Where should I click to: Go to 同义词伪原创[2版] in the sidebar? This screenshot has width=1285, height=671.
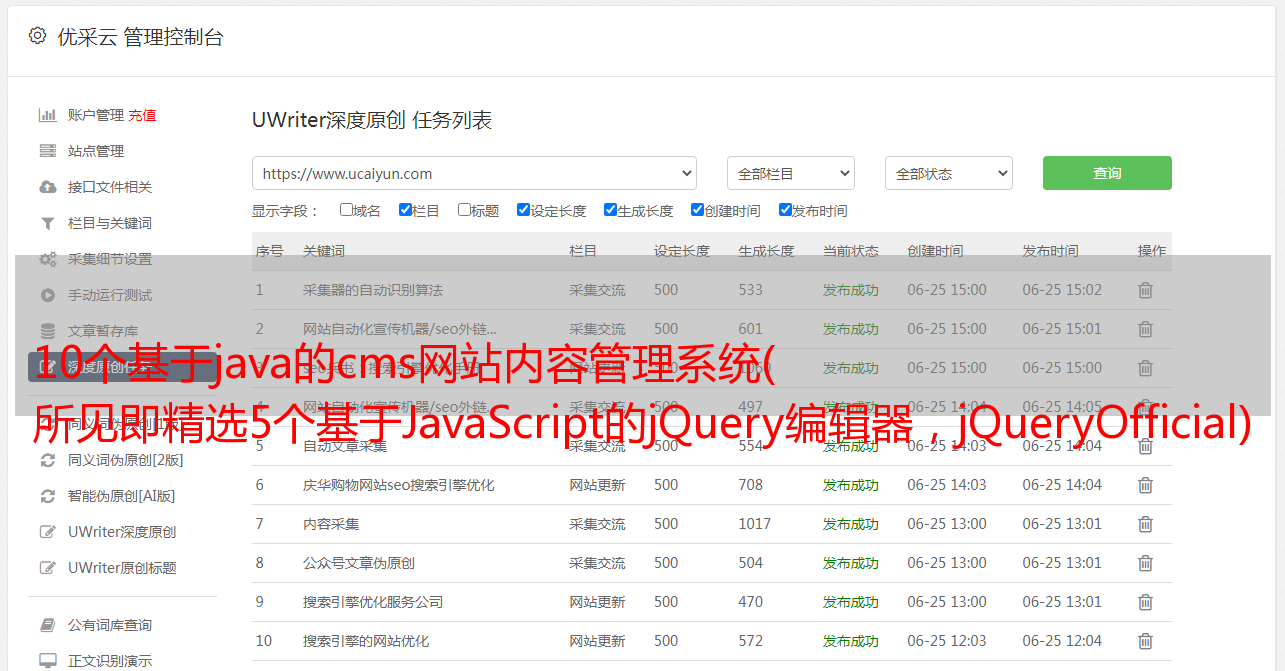tap(125, 460)
